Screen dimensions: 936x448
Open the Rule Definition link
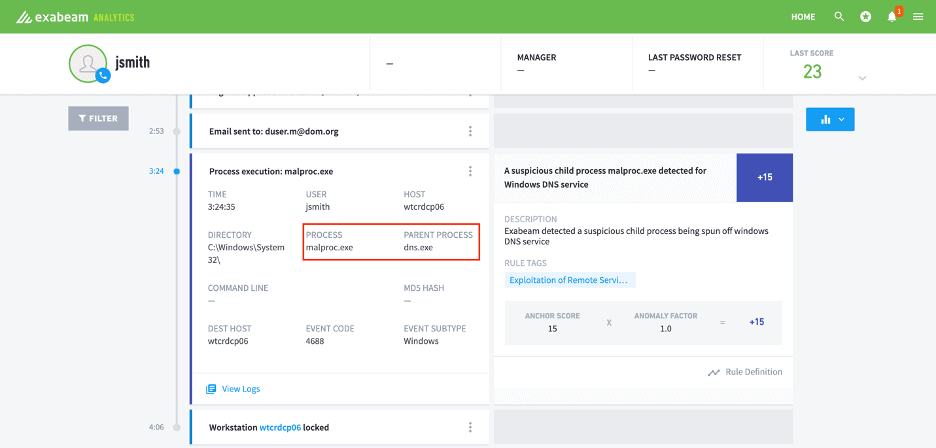754,372
